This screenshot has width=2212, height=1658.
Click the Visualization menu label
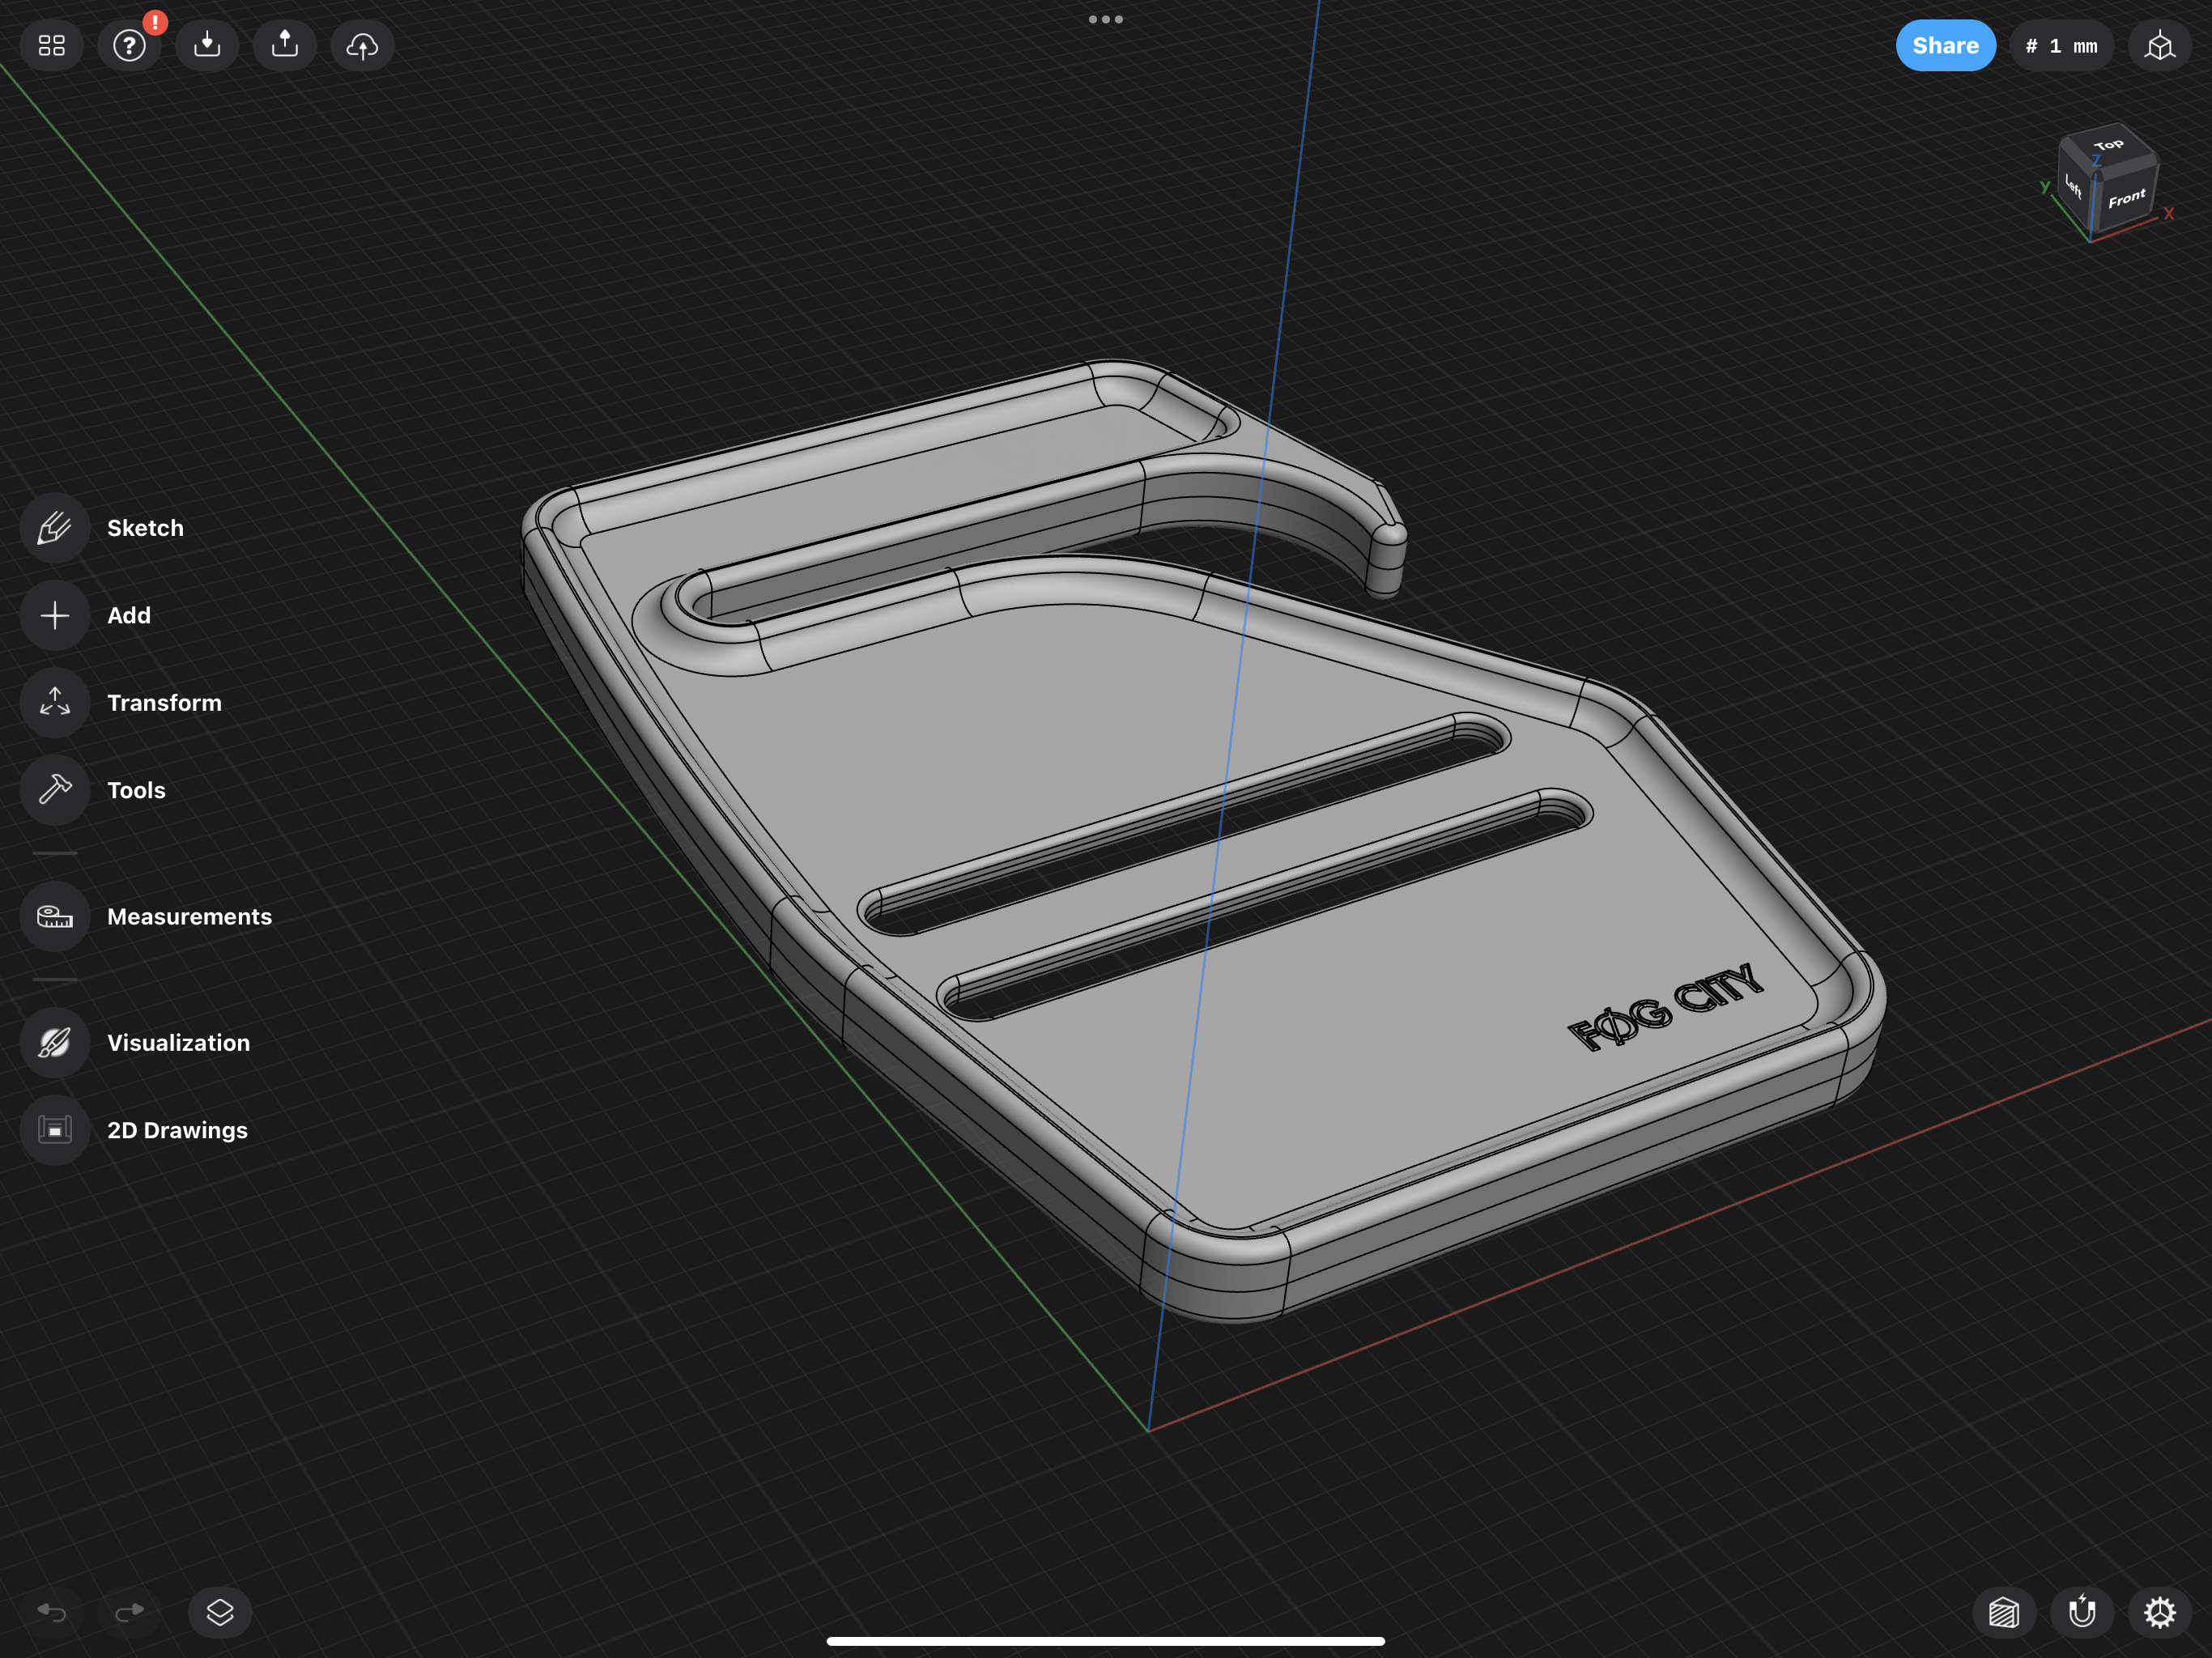coord(178,1042)
